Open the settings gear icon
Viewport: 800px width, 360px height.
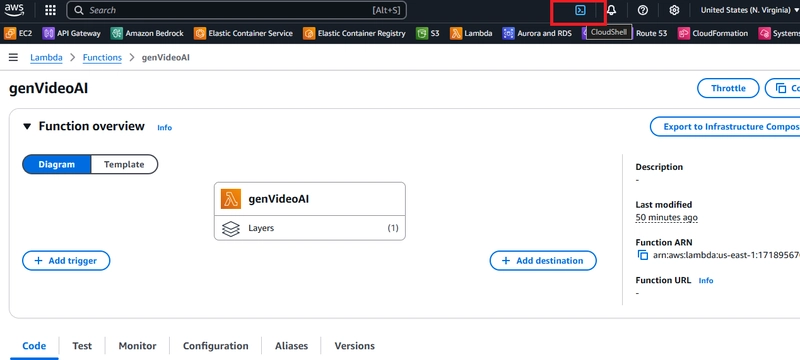[674, 10]
